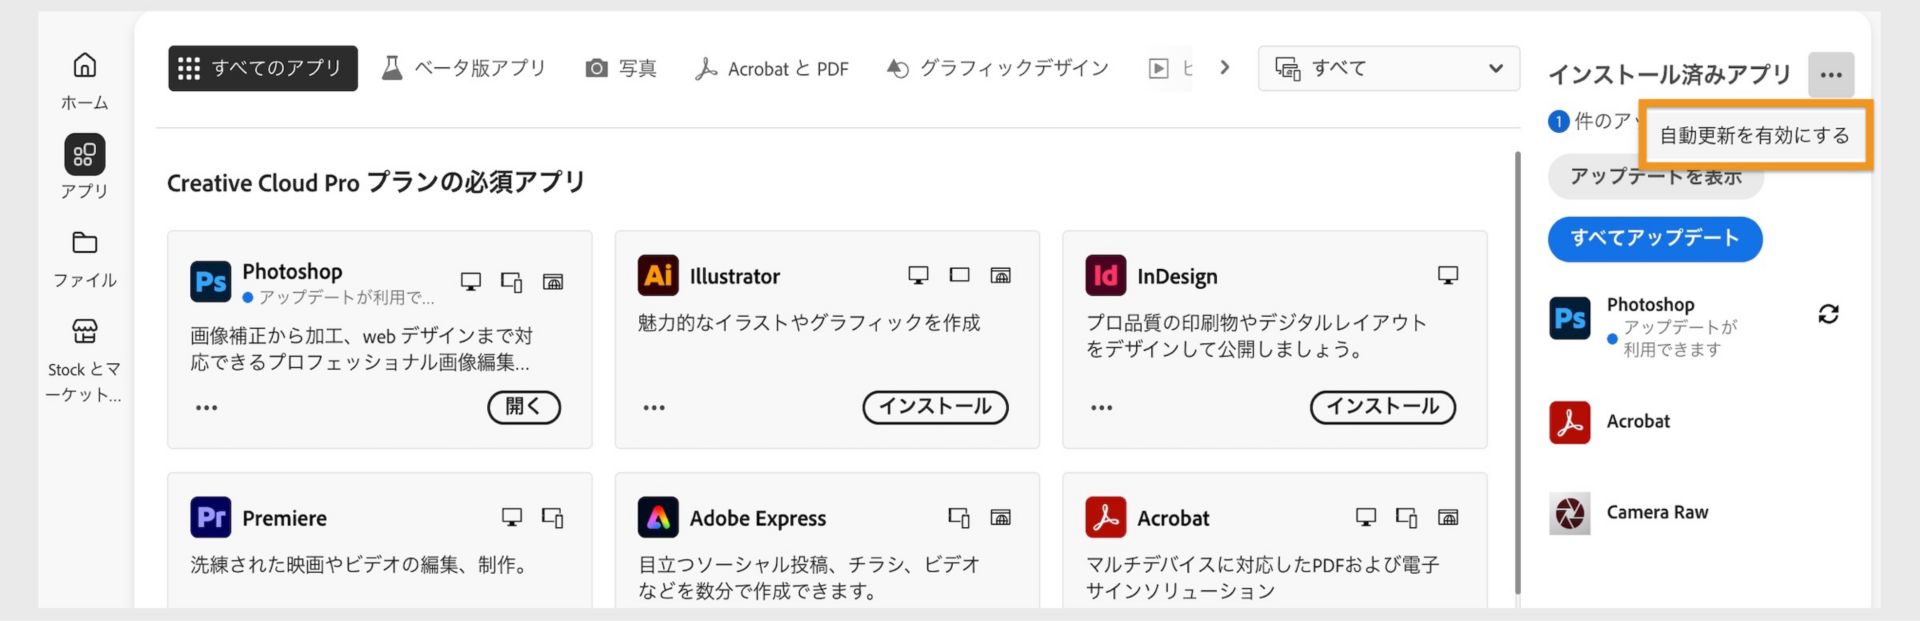Switch to Acrobat と PDF tab

[x=772, y=68]
